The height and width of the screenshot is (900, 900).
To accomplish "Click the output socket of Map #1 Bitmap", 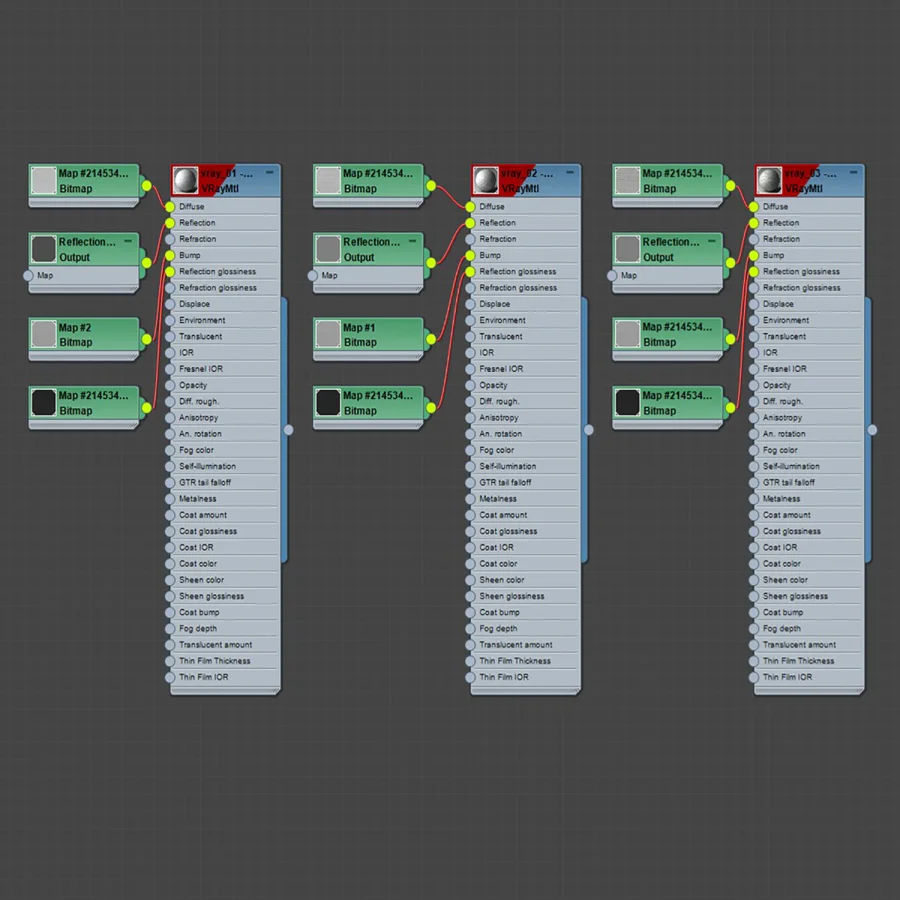I will coord(431,339).
